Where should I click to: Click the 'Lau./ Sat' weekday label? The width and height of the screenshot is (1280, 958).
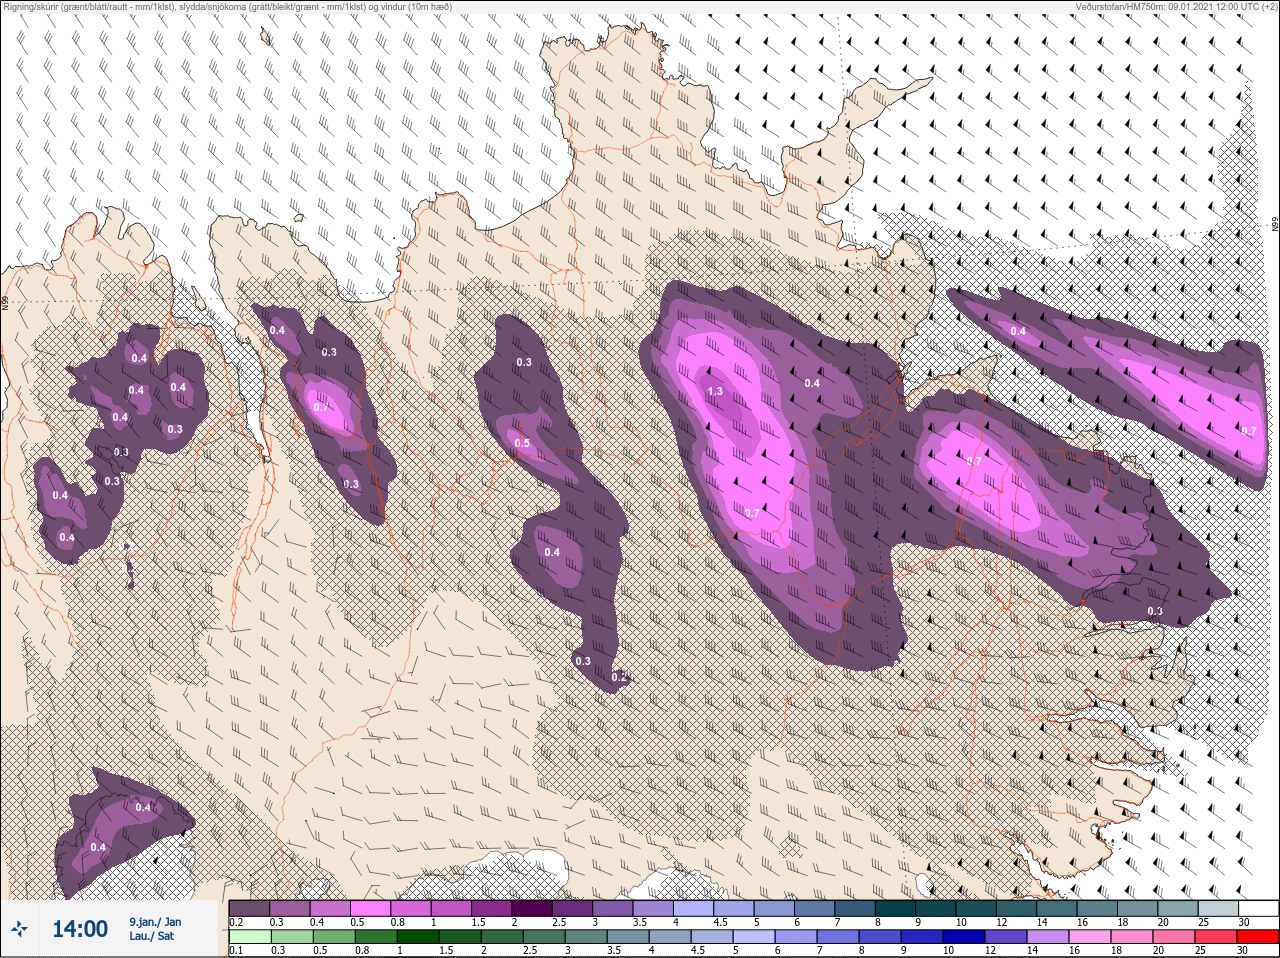click(151, 937)
